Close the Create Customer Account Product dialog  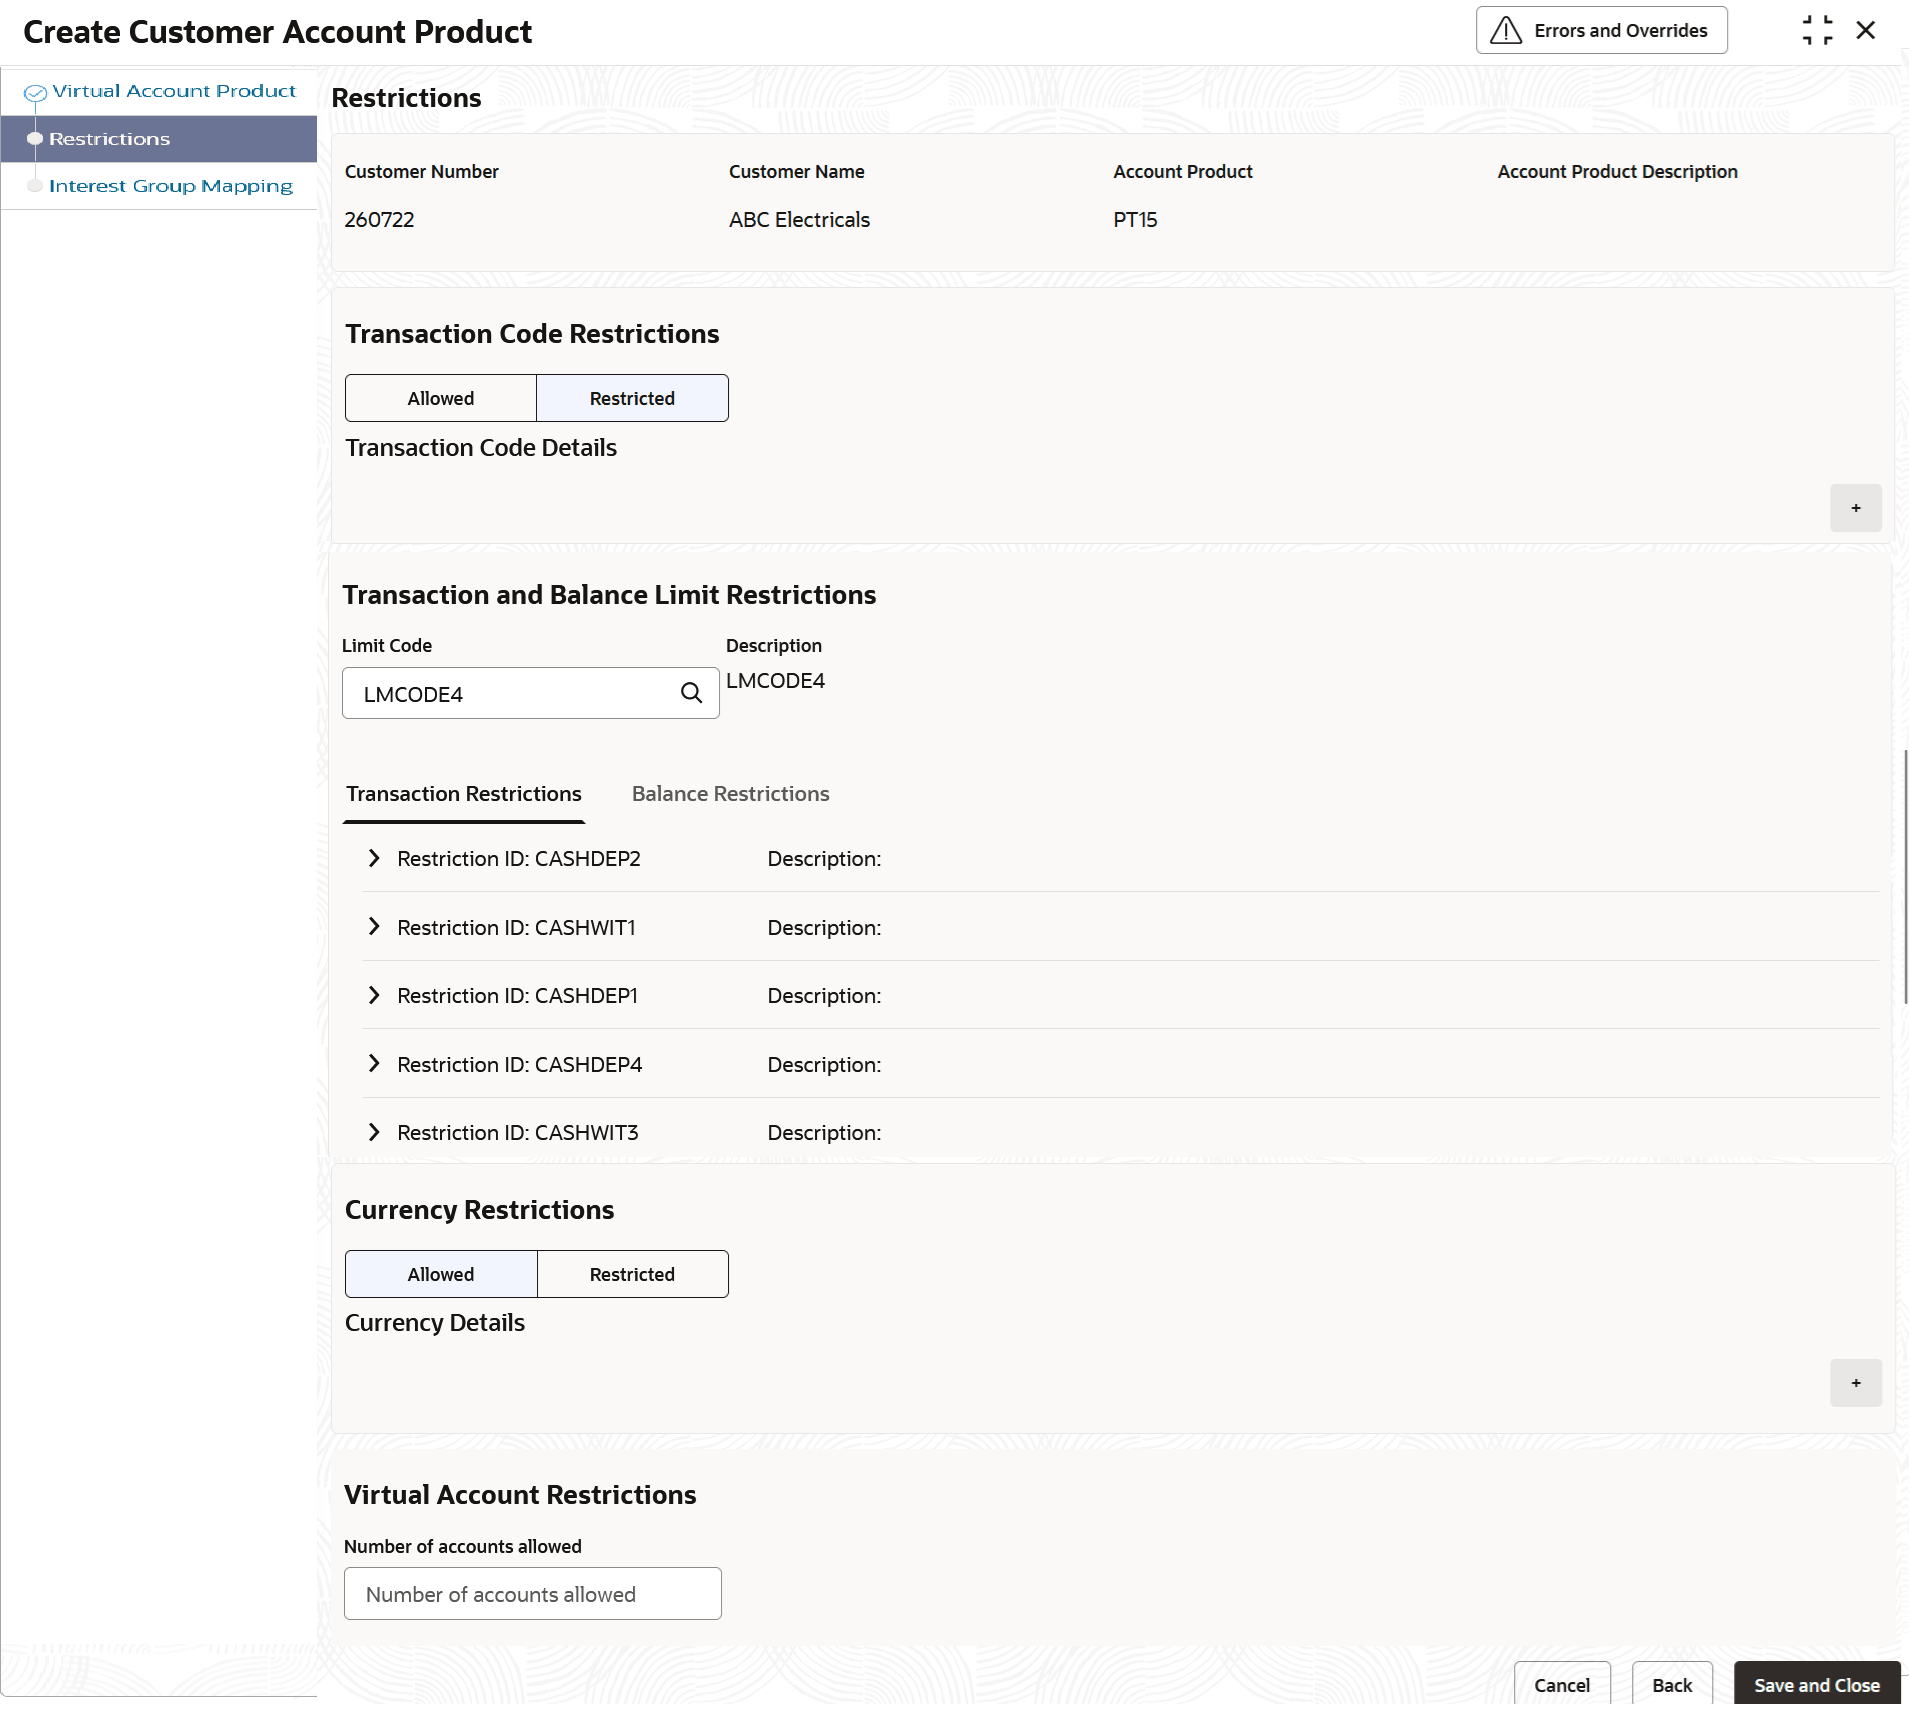(1866, 30)
